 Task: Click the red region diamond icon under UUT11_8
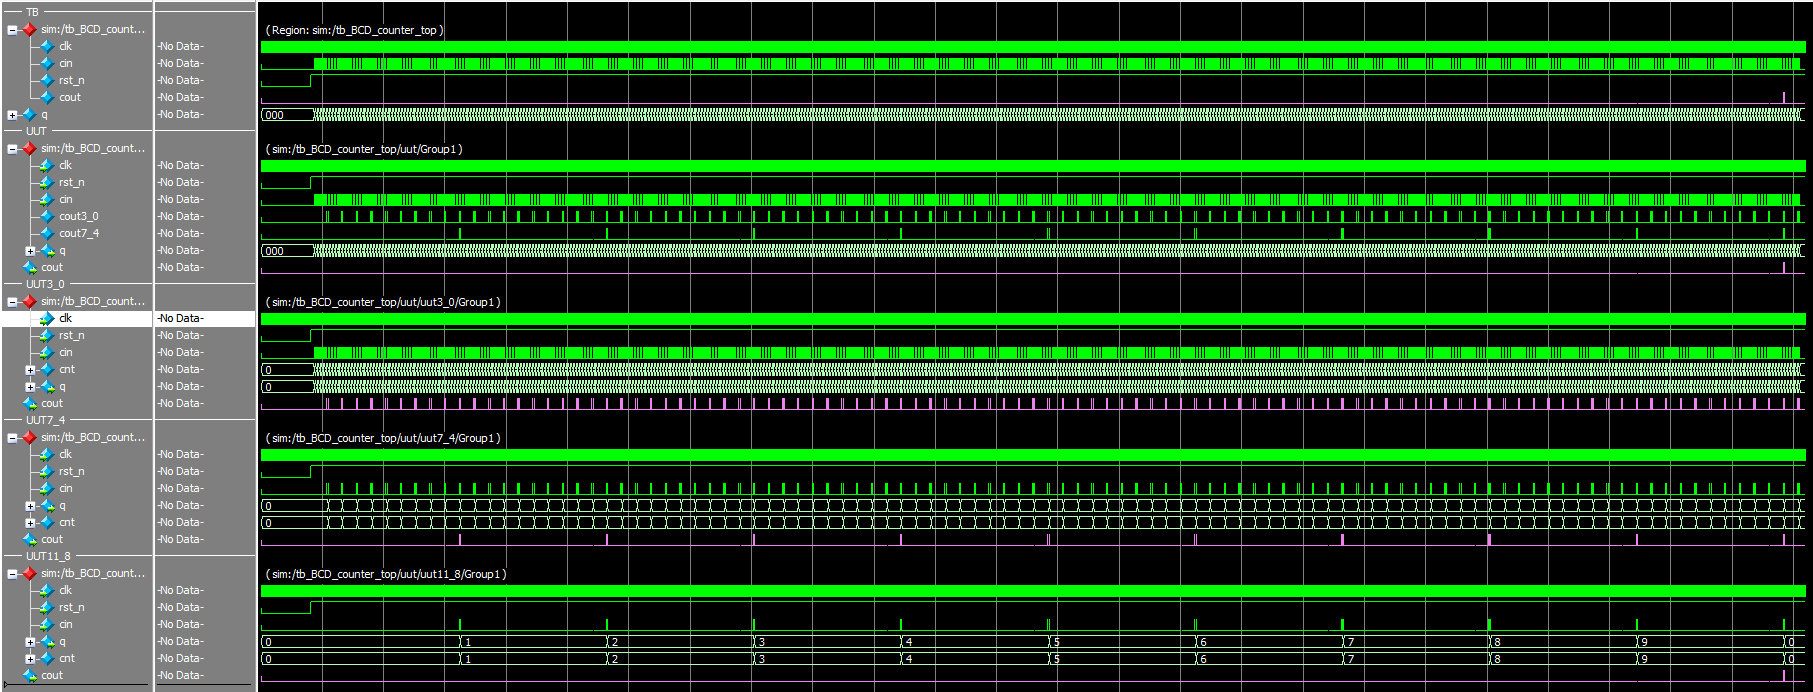coord(29,574)
